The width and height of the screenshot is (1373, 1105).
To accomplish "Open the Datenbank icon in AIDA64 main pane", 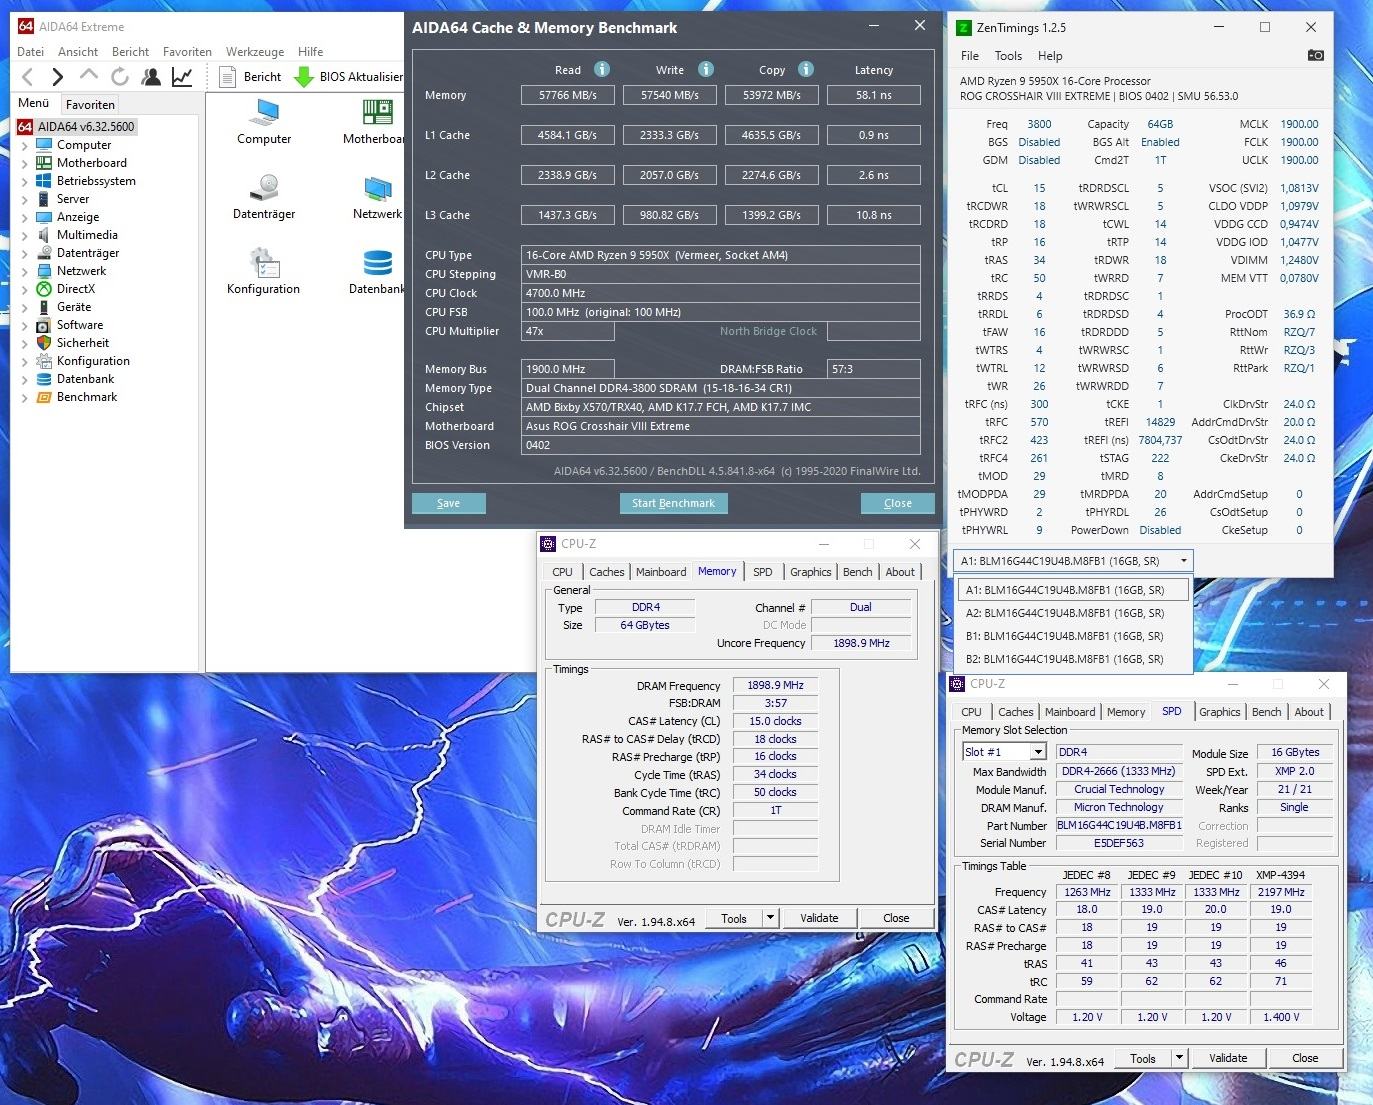I will [377, 272].
